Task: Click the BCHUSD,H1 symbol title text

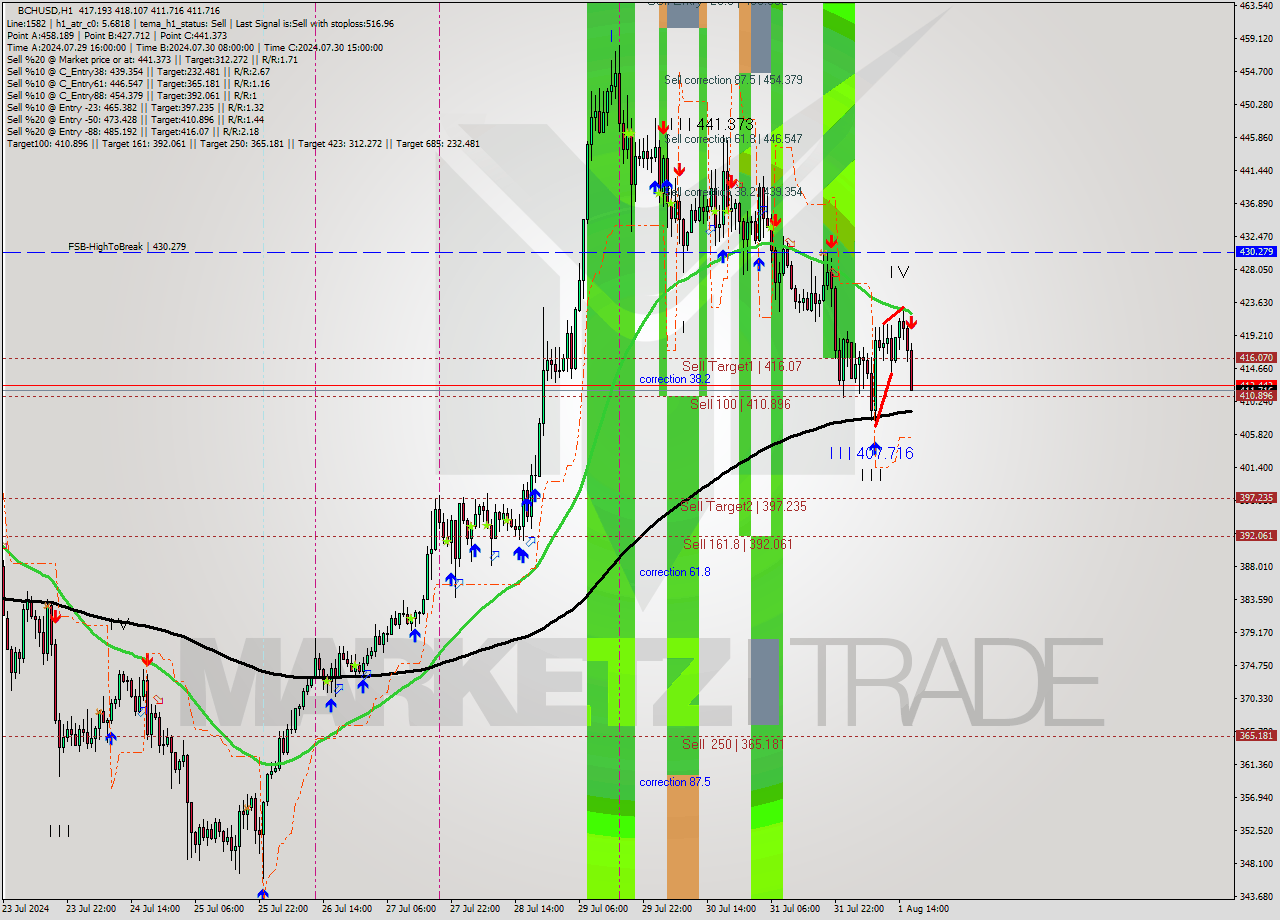Action: click(x=44, y=11)
